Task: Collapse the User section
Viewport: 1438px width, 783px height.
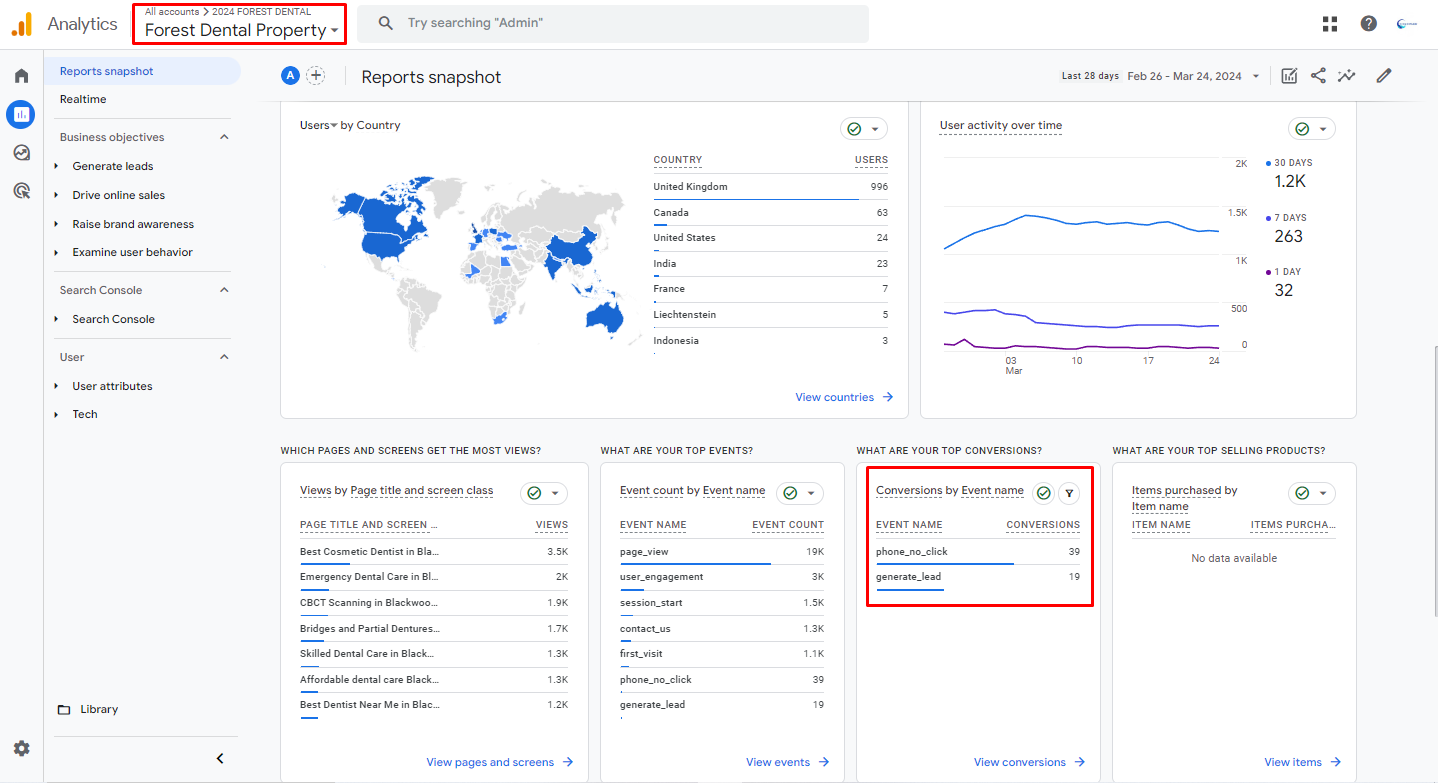Action: click(x=224, y=357)
